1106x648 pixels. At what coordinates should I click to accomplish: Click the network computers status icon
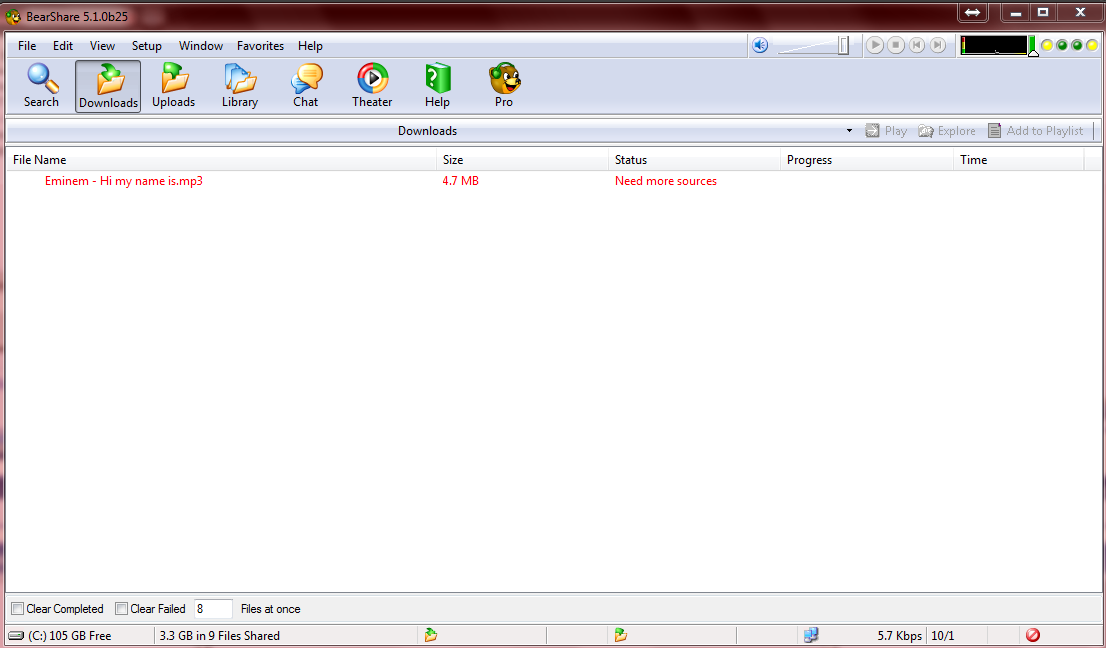tap(811, 635)
